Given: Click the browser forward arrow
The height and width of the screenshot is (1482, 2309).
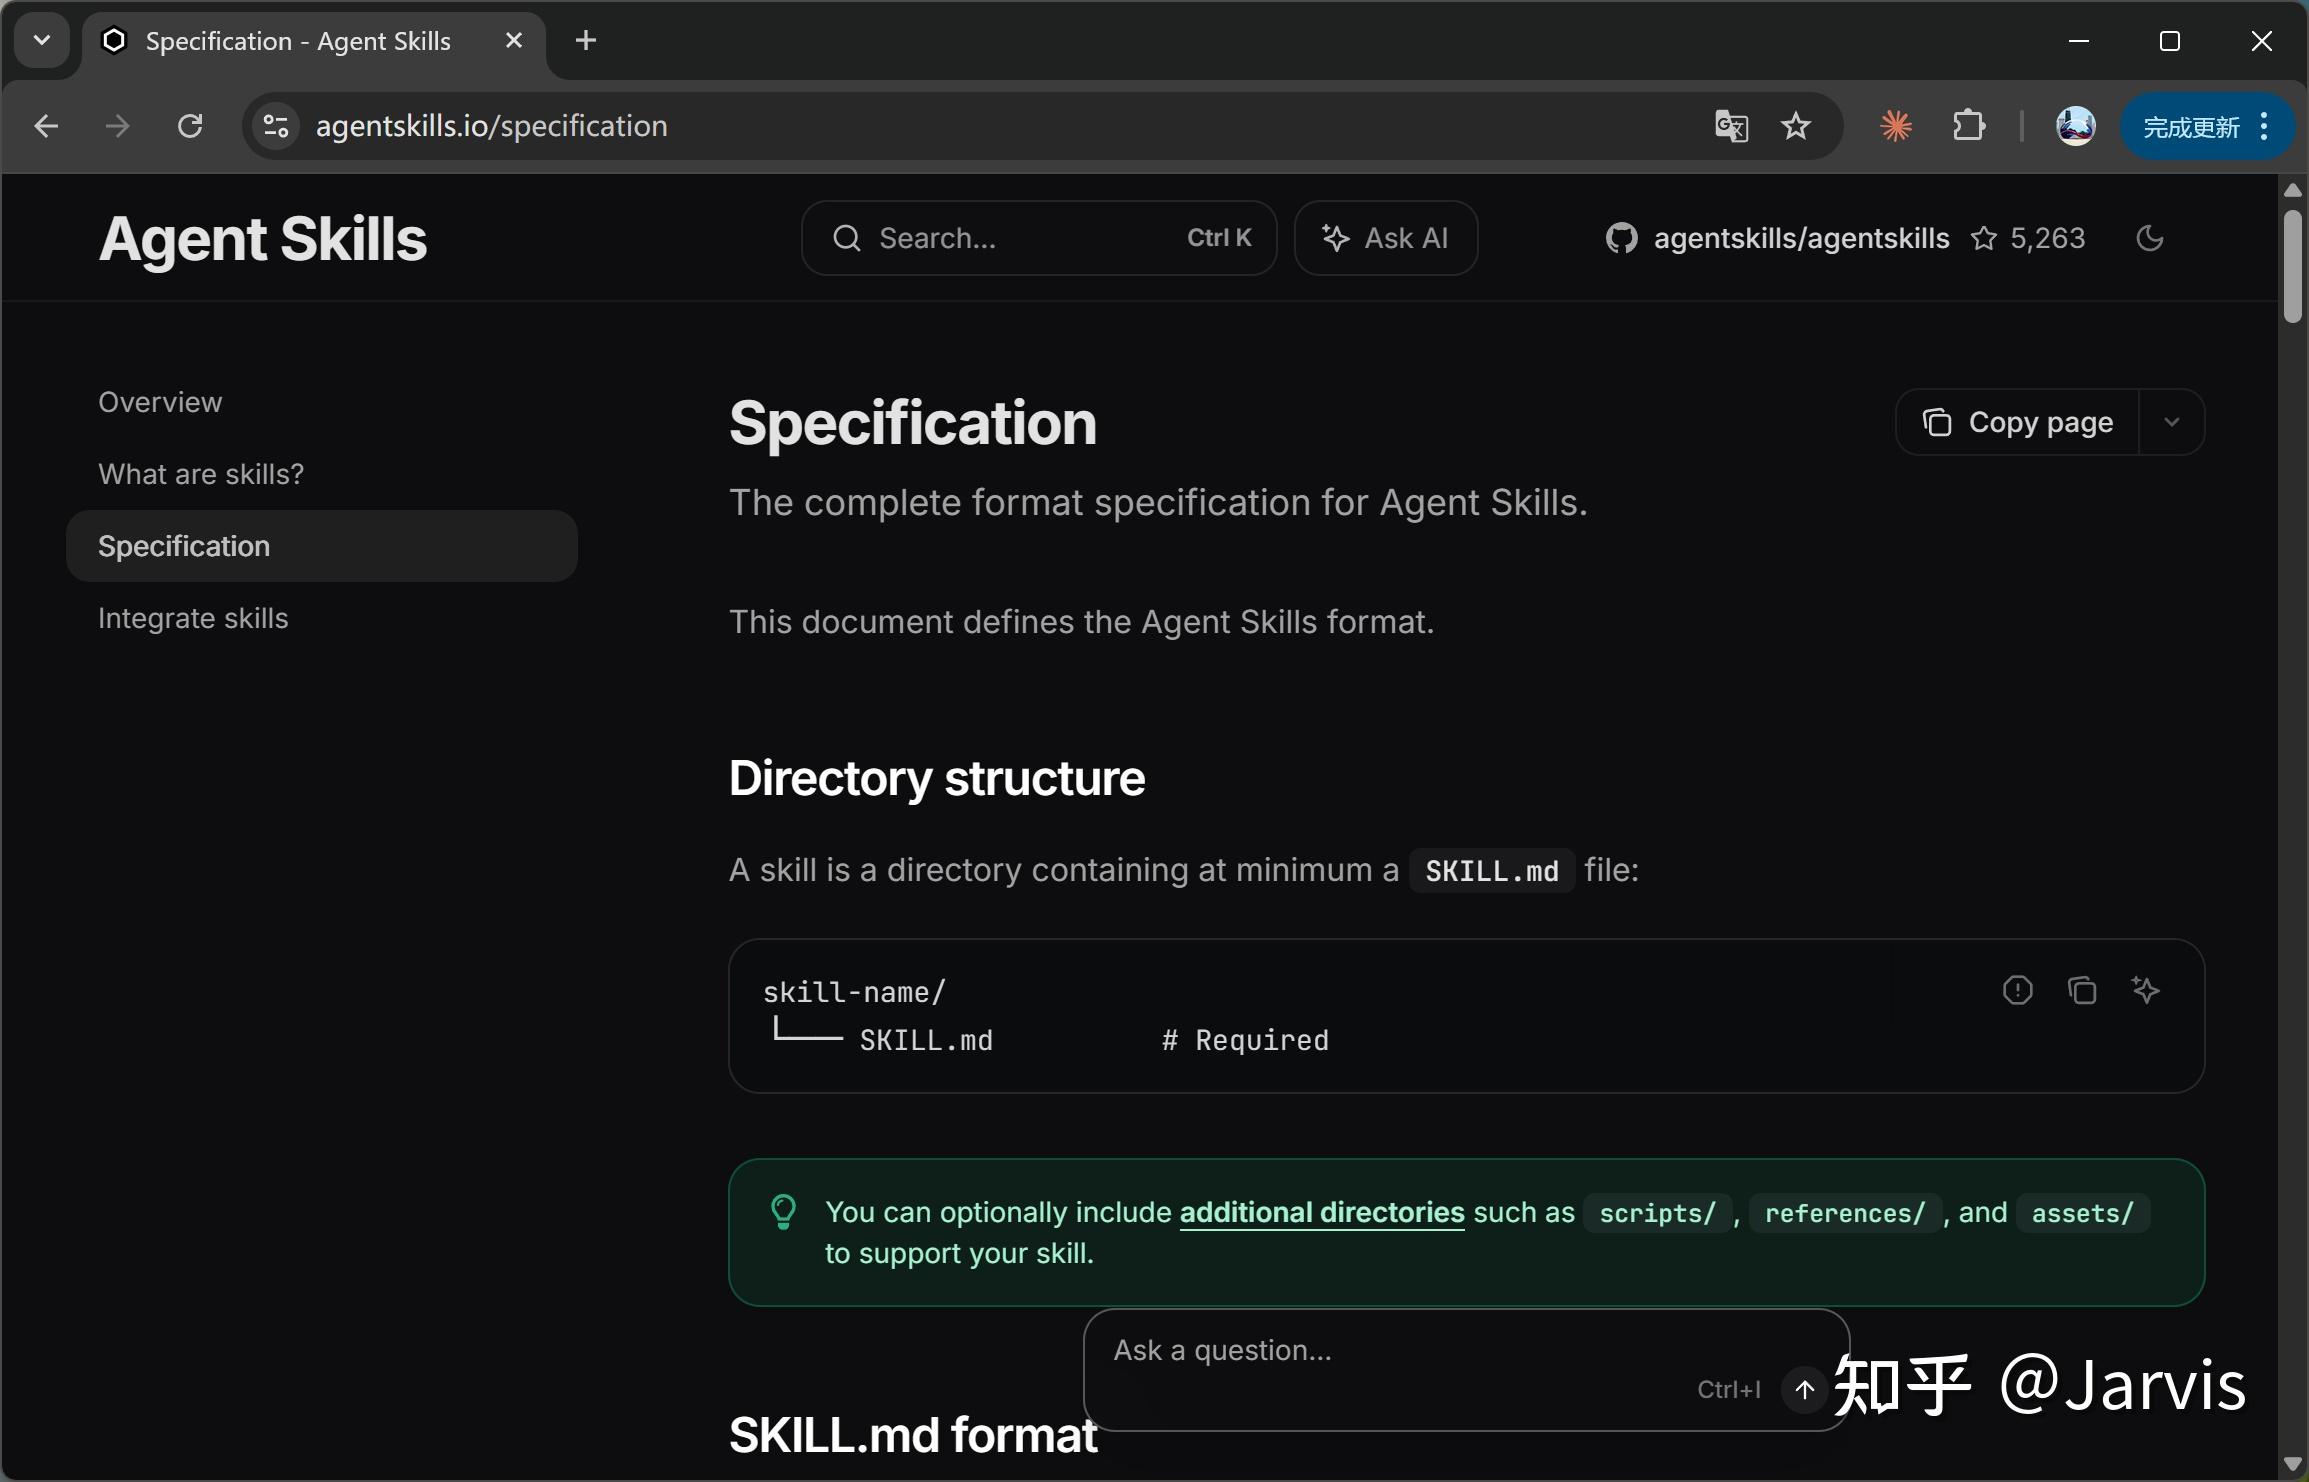Looking at the screenshot, I should click(118, 126).
